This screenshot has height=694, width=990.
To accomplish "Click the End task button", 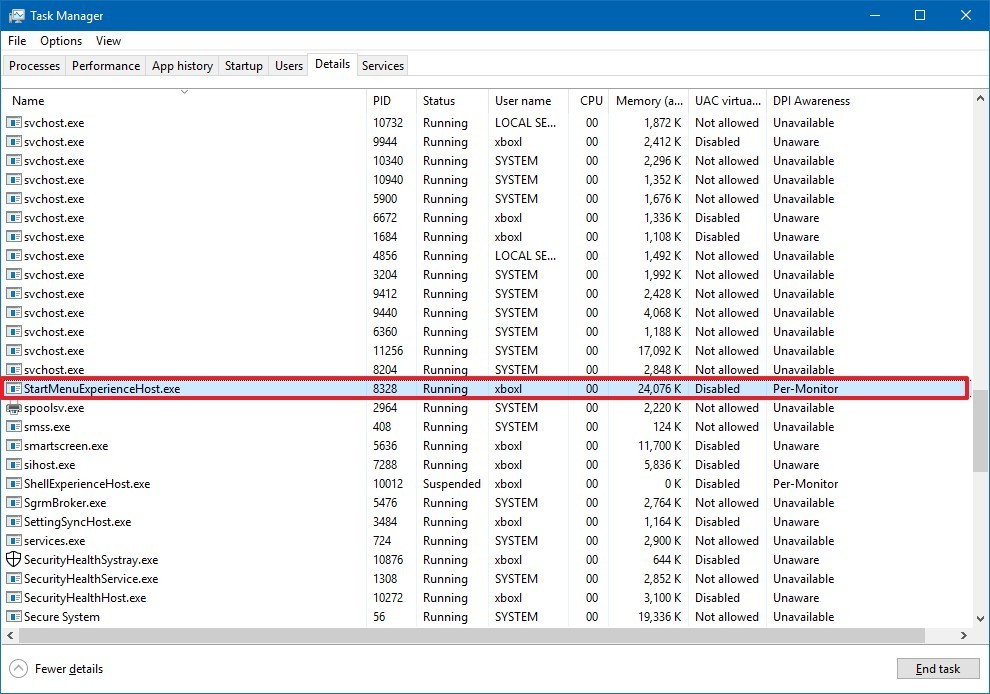I will 938,669.
